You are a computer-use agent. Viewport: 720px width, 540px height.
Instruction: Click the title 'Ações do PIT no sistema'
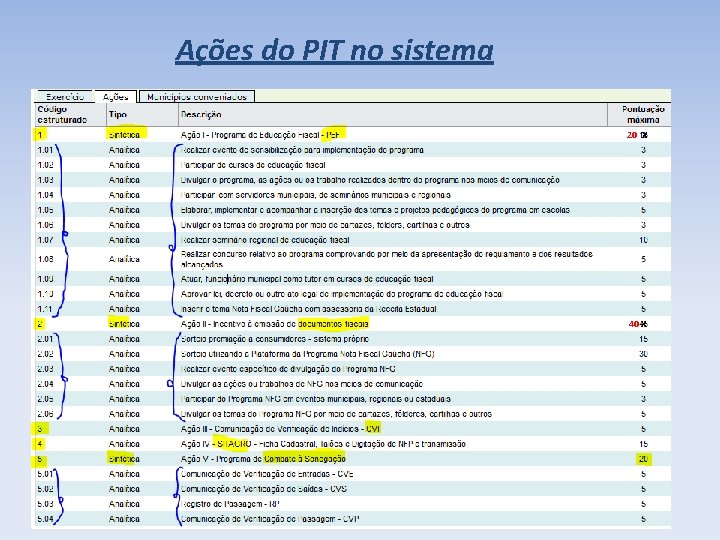tap(334, 50)
